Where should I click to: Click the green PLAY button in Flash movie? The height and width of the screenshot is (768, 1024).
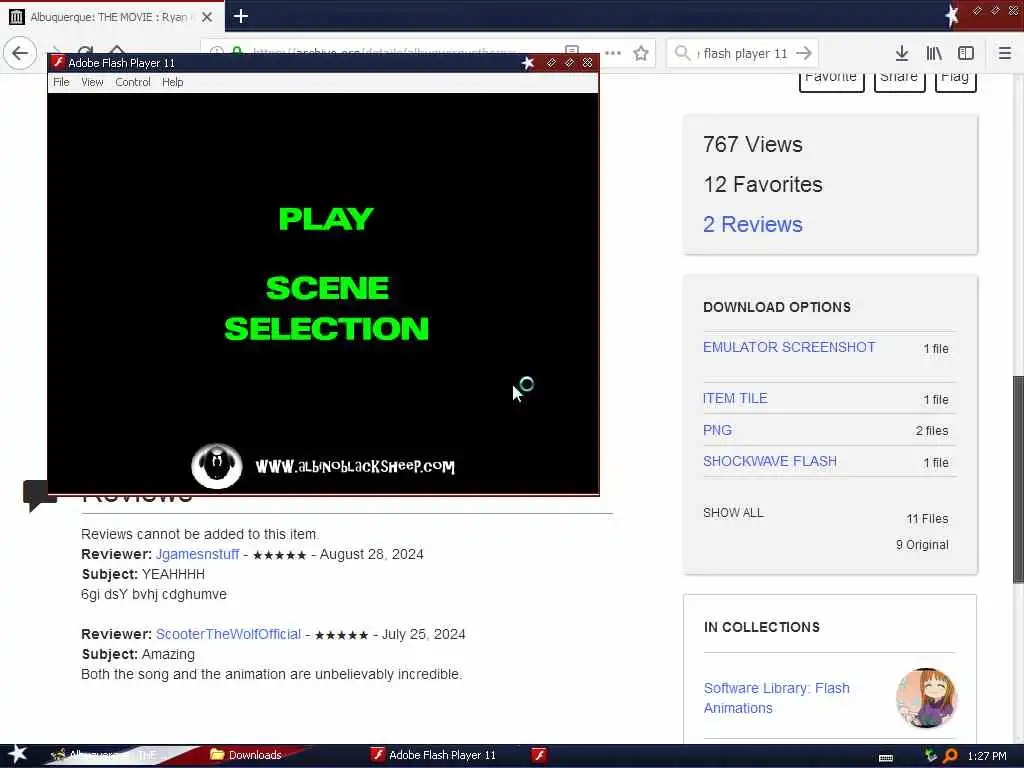[326, 219]
